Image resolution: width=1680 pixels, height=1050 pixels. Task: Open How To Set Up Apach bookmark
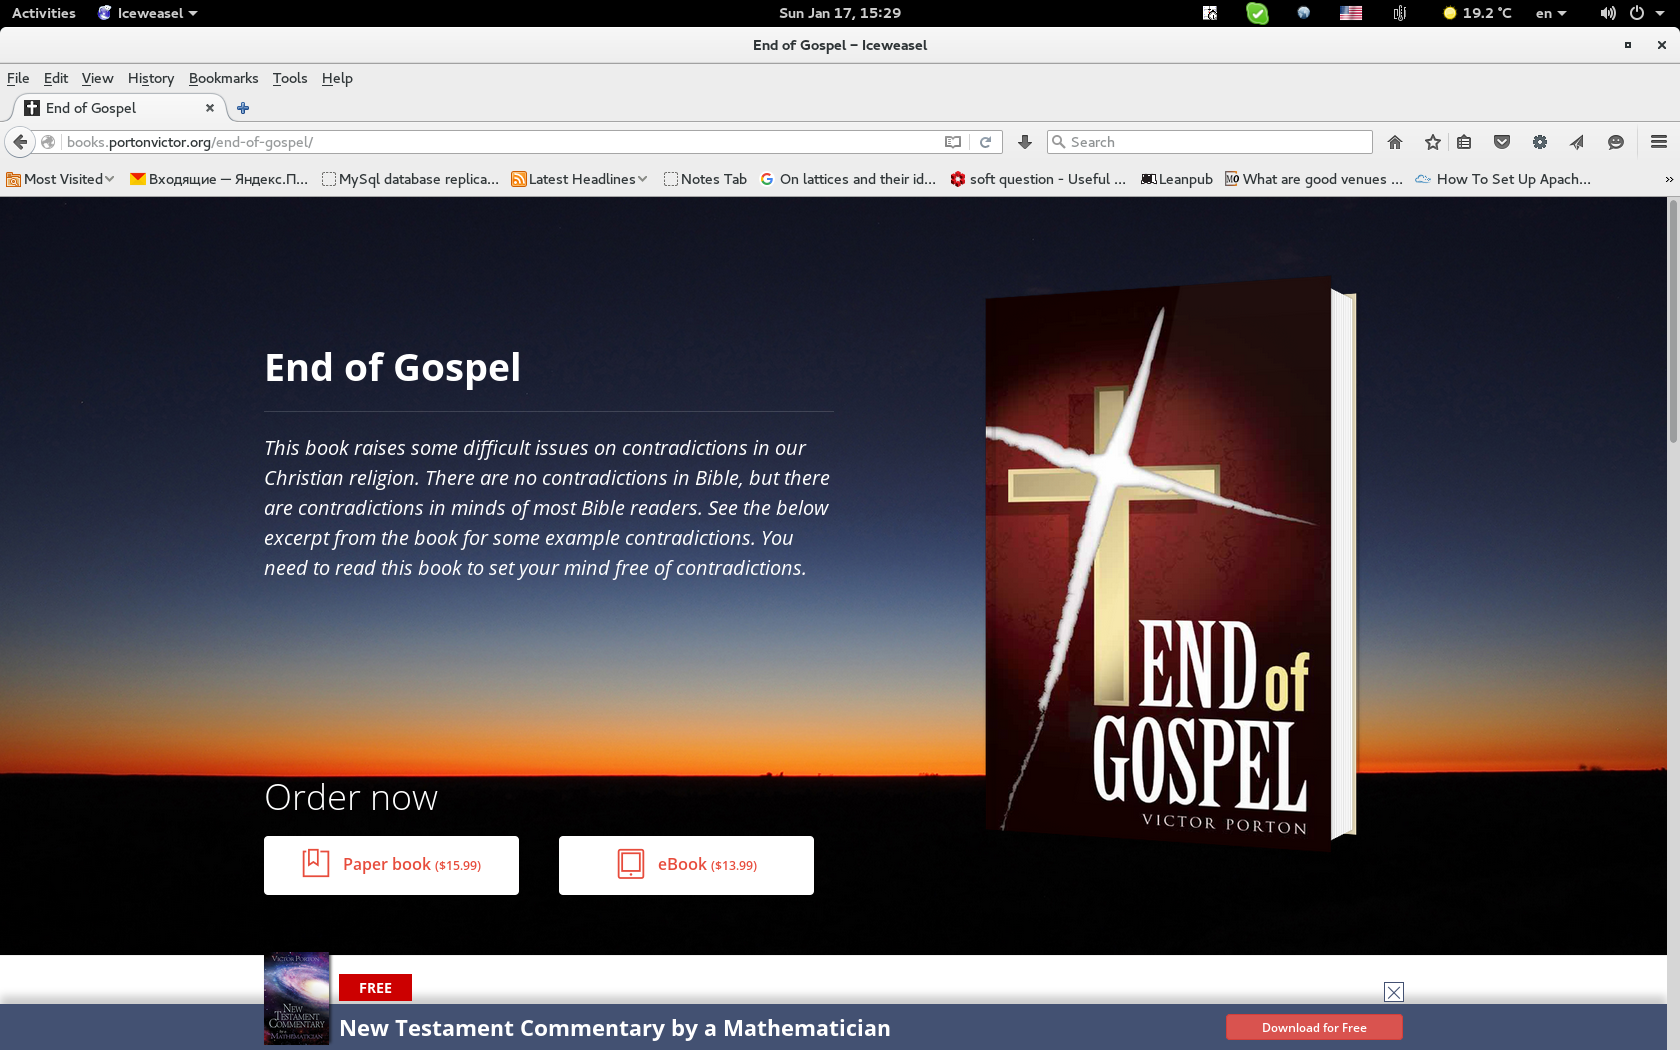(1503, 179)
